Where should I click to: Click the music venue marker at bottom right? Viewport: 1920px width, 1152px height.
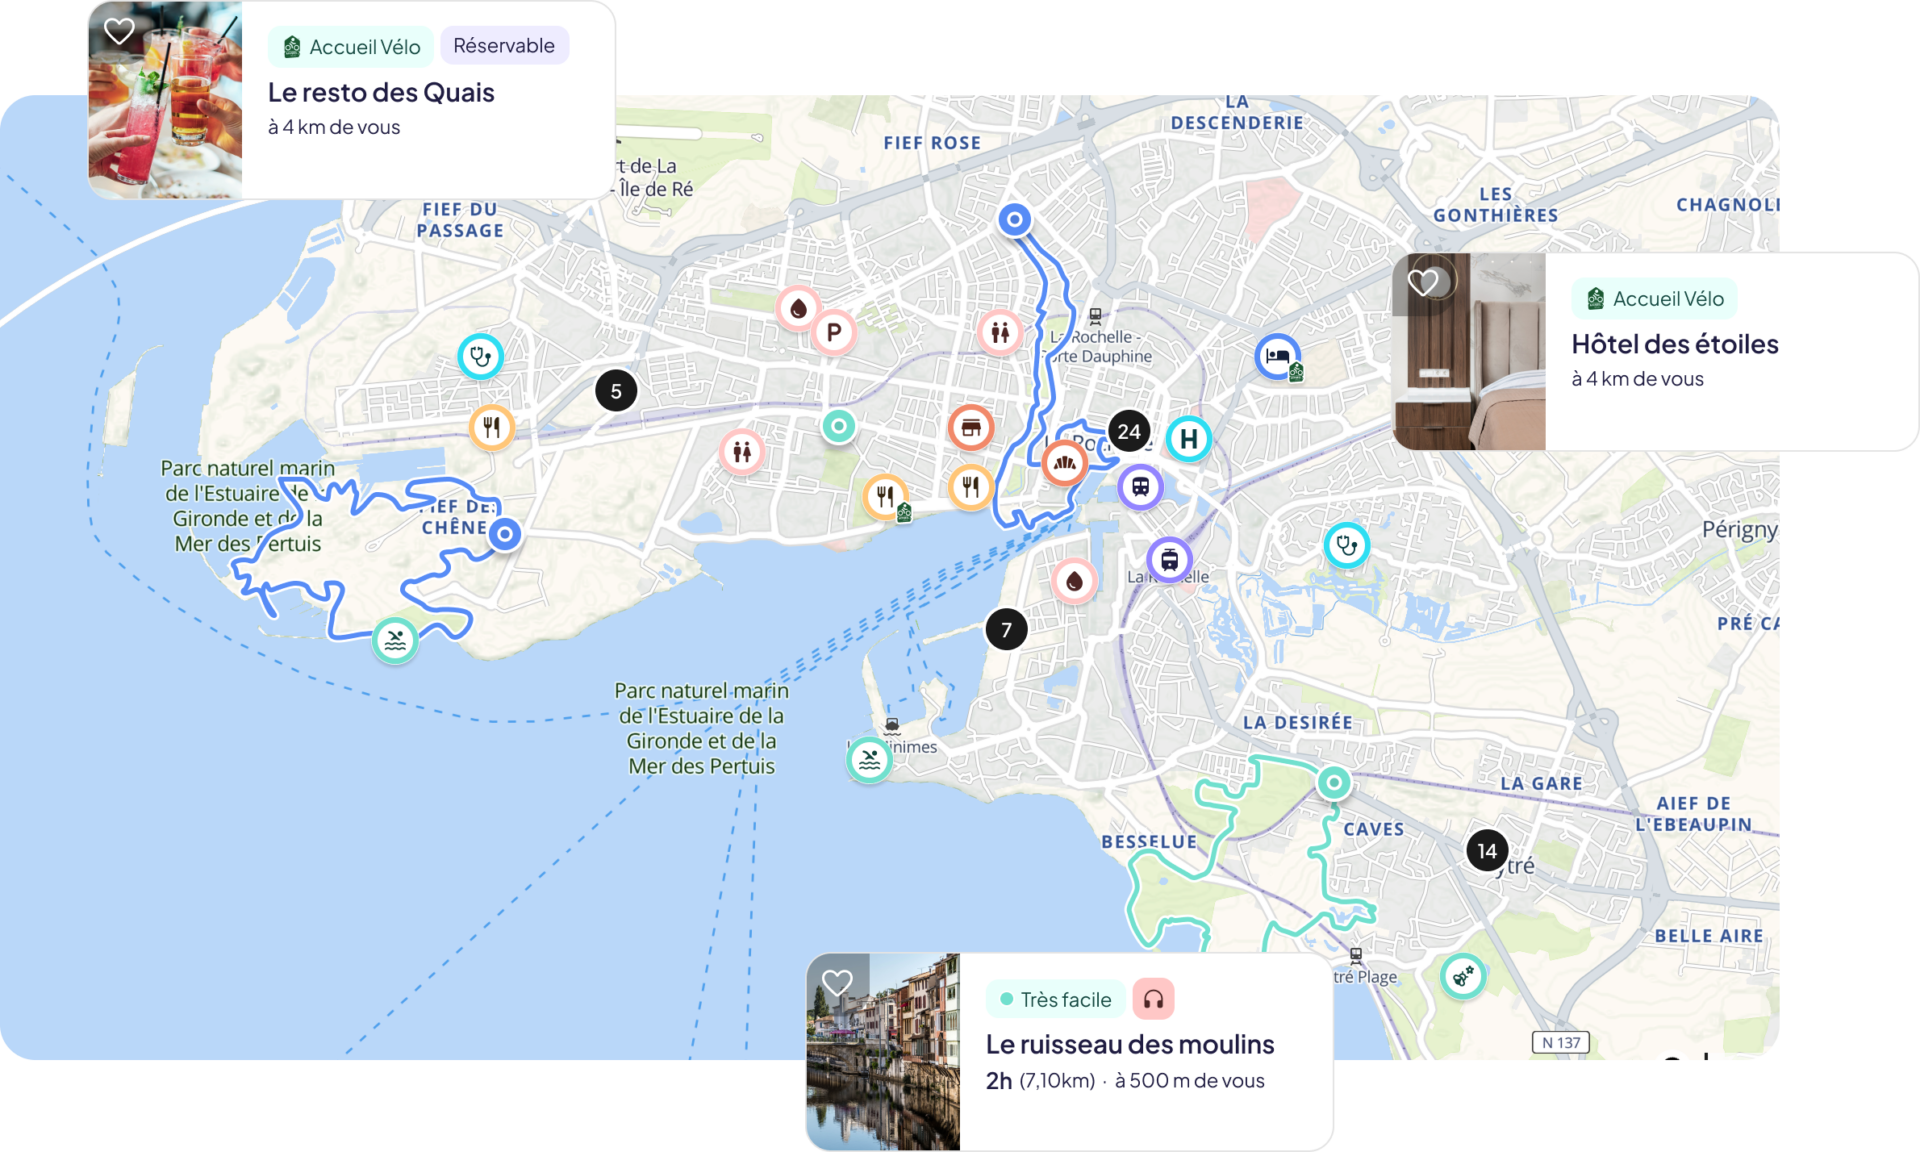point(1462,975)
